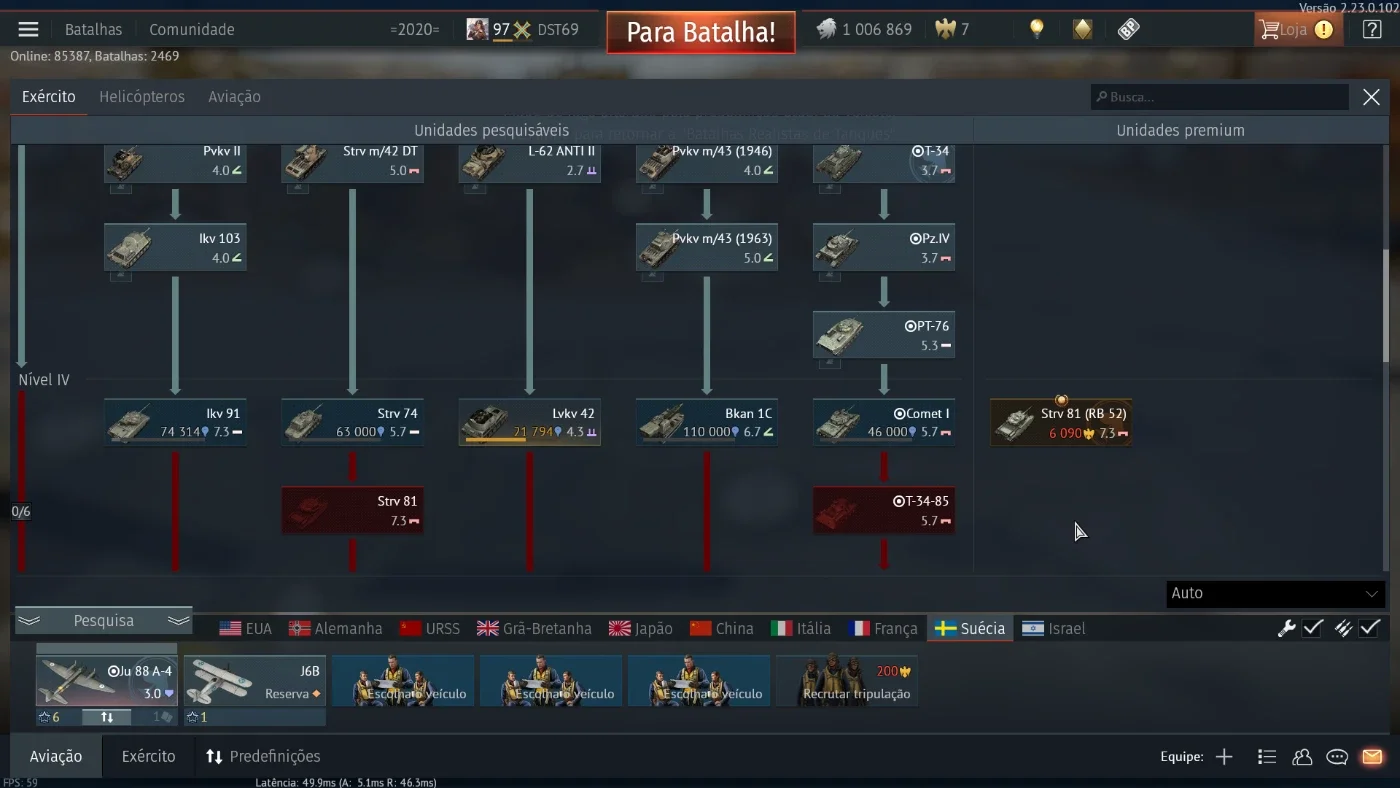This screenshot has width=1400, height=788.
Task: Select the Israel nation tab
Action: coord(1054,628)
